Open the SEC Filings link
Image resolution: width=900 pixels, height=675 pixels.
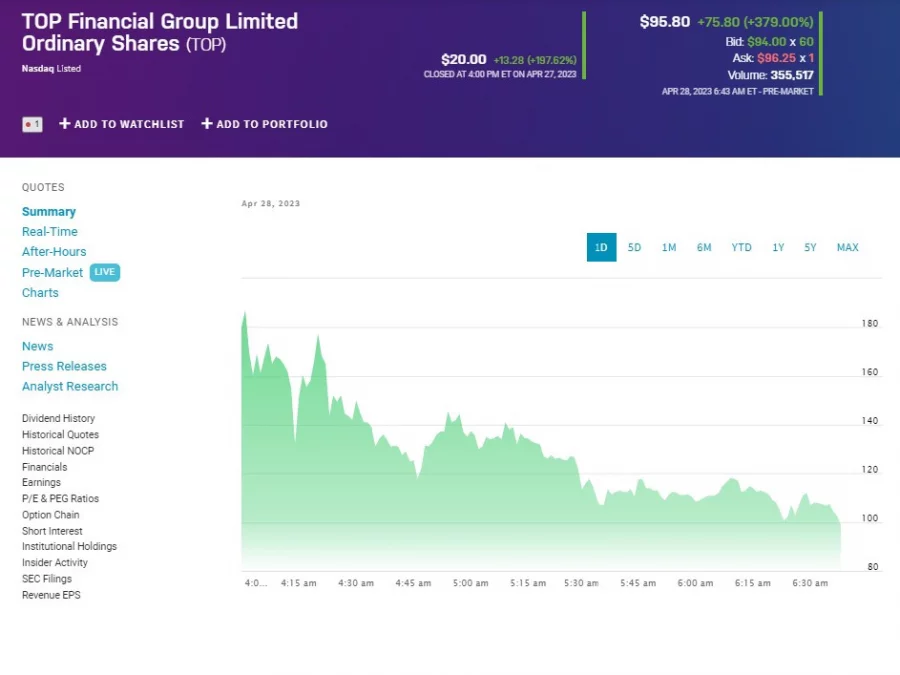(47, 579)
